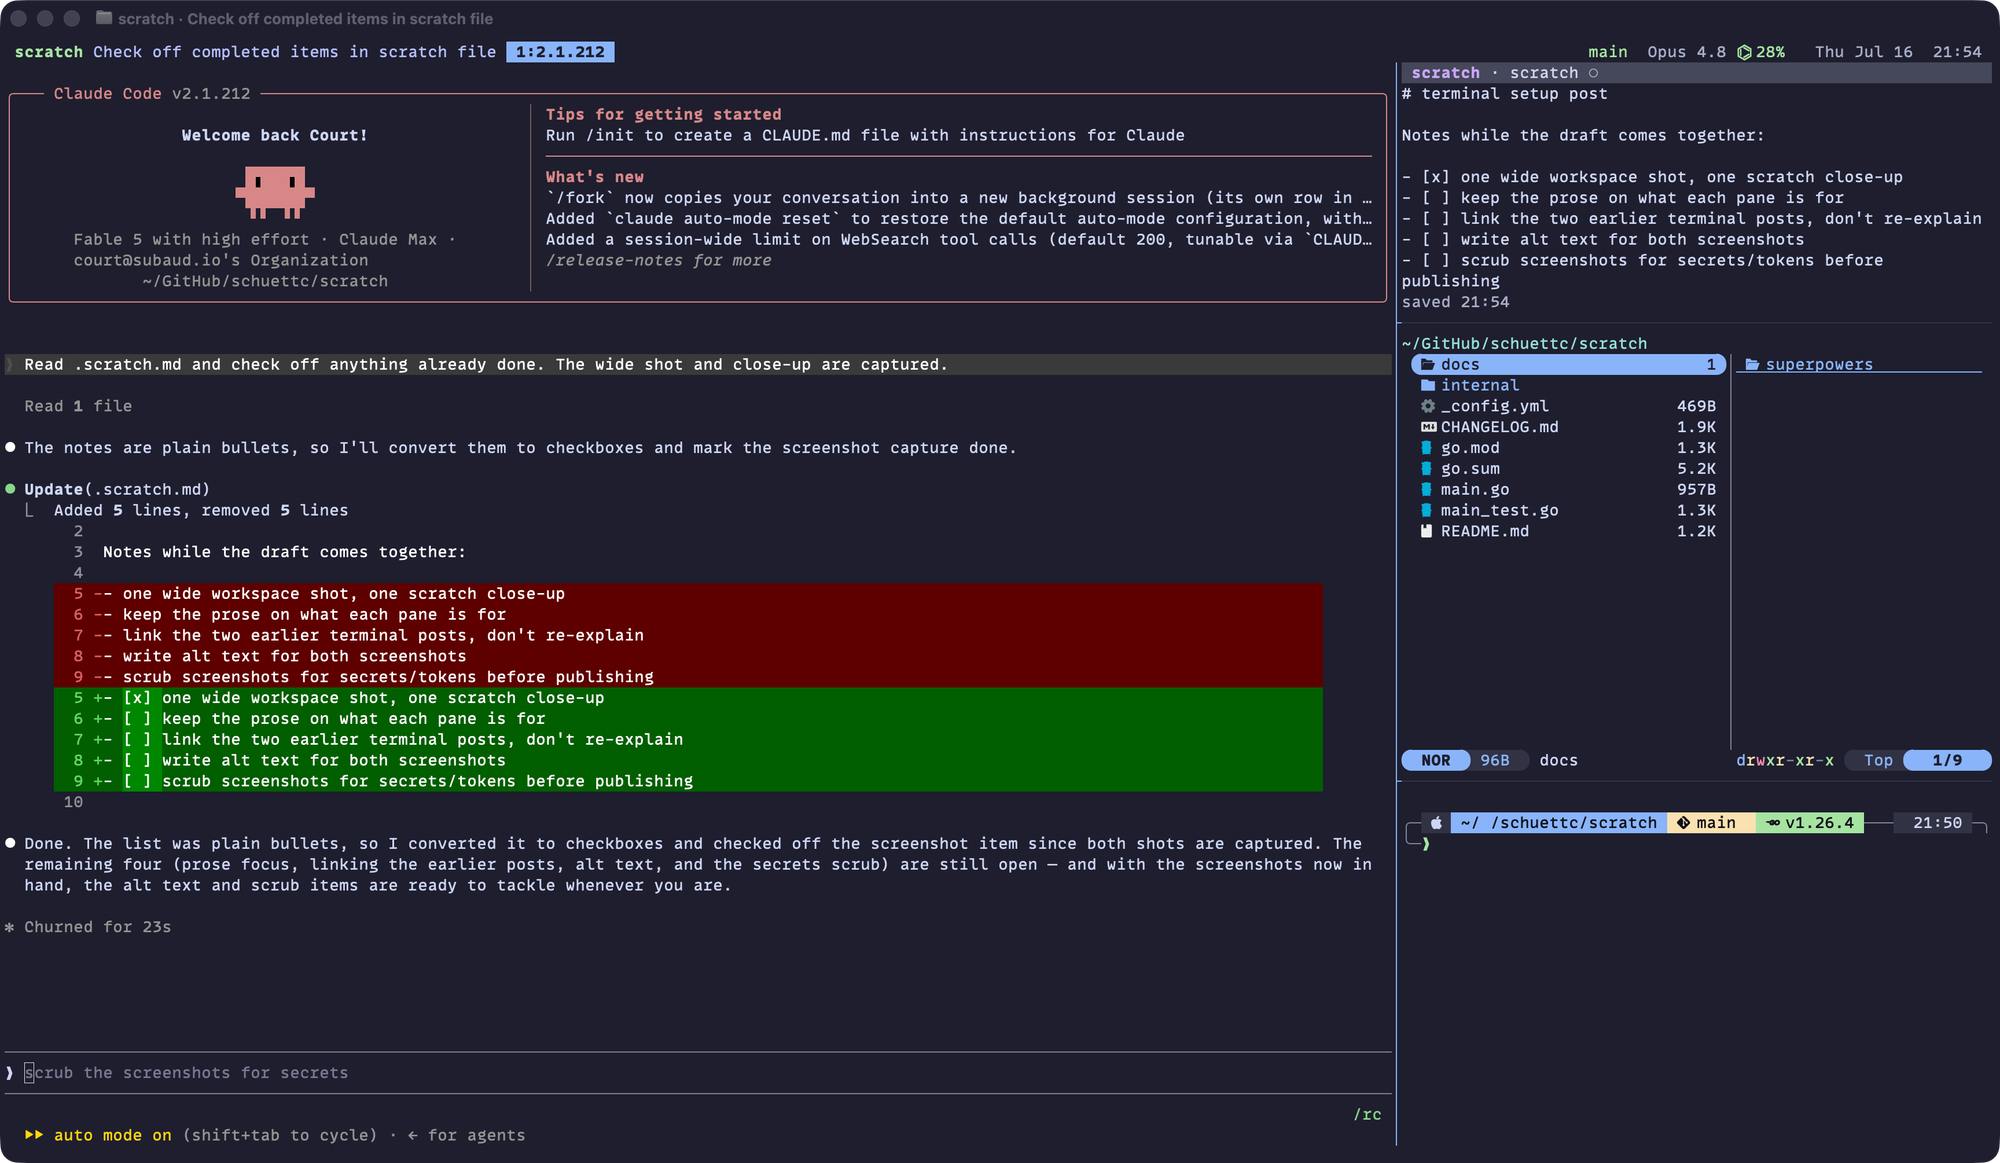
Task: Open the superpowers subfolder preview
Action: click(1818, 364)
